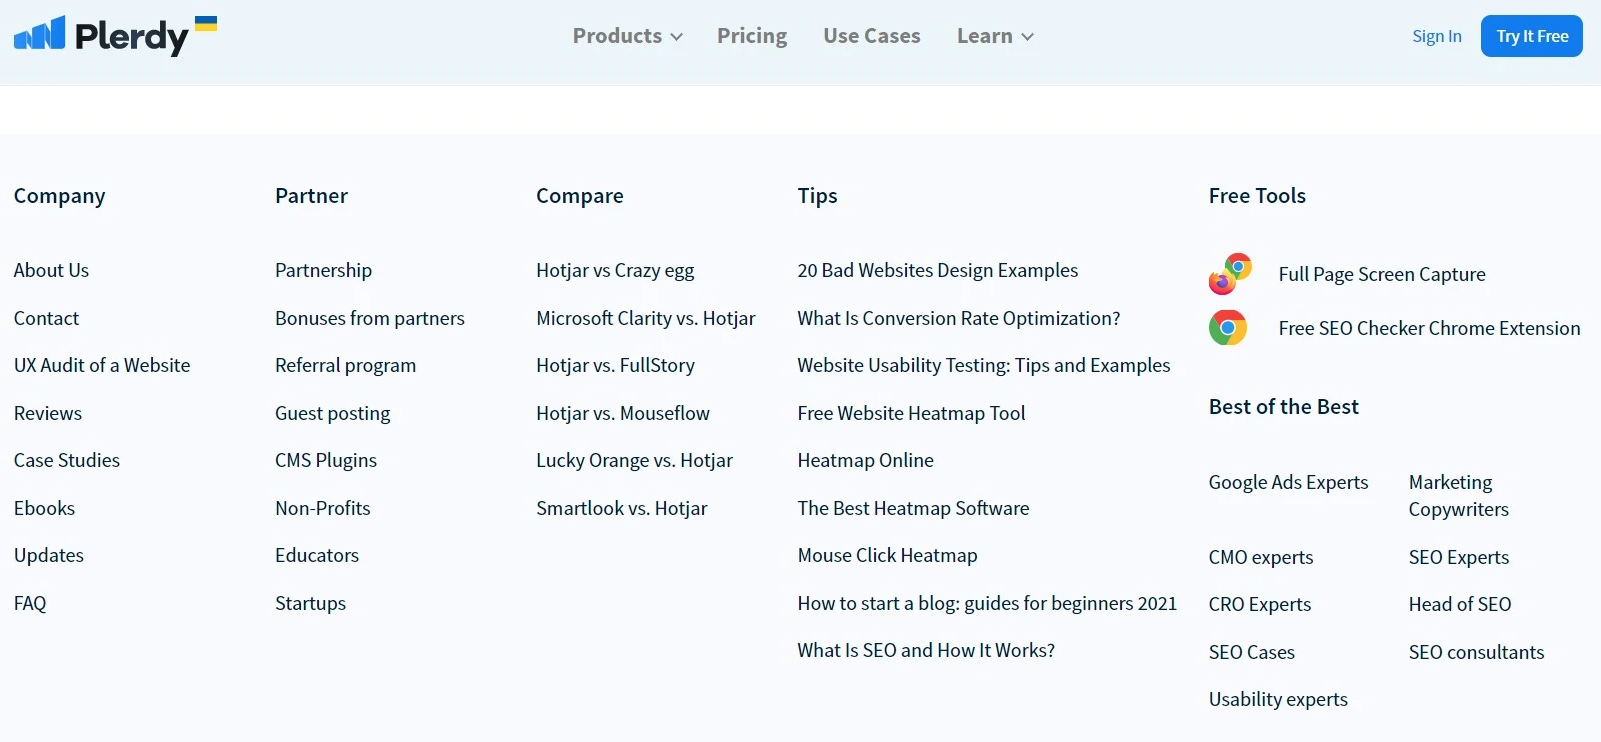Visit the Partnership page
The height and width of the screenshot is (742, 1601).
pos(323,270)
